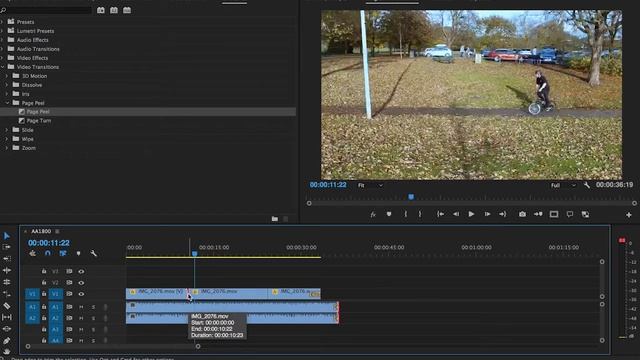
Task: Solo audio track A1
Action: coord(93,307)
